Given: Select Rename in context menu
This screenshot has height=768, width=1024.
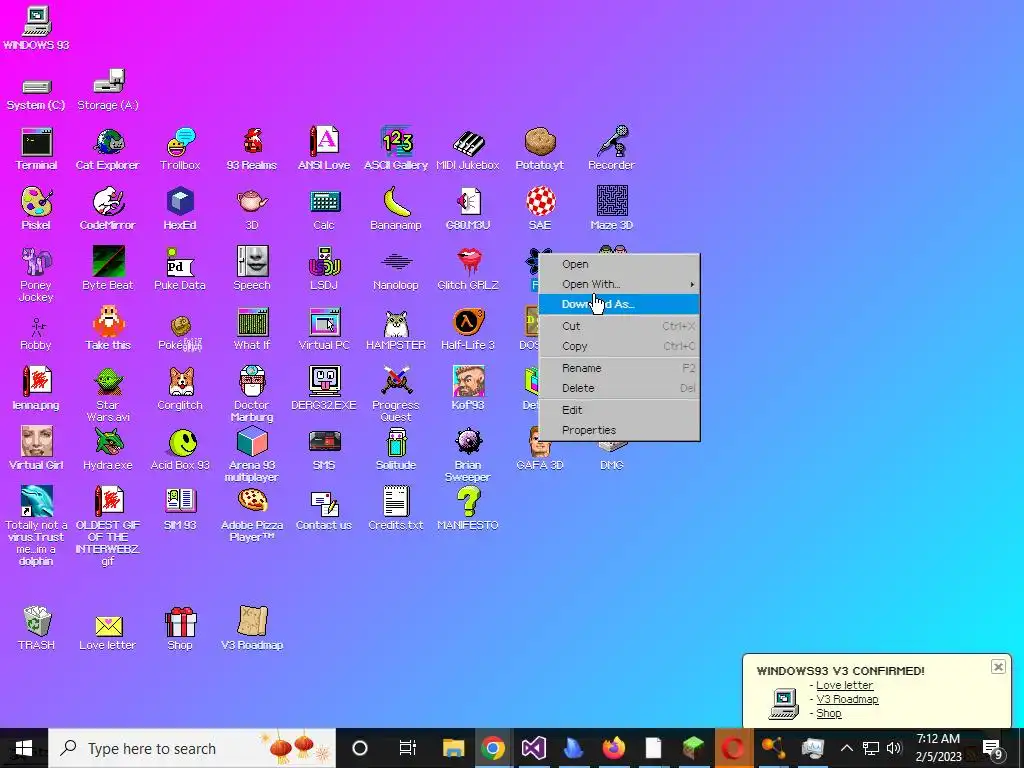Looking at the screenshot, I should click(x=619, y=368).
